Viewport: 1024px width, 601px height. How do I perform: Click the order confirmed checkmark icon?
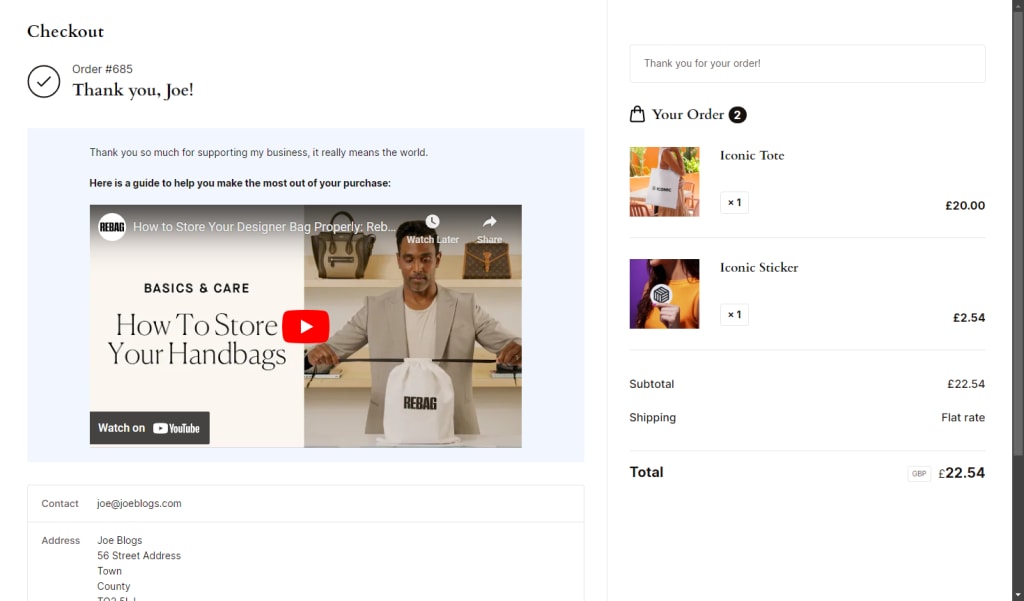coord(44,82)
